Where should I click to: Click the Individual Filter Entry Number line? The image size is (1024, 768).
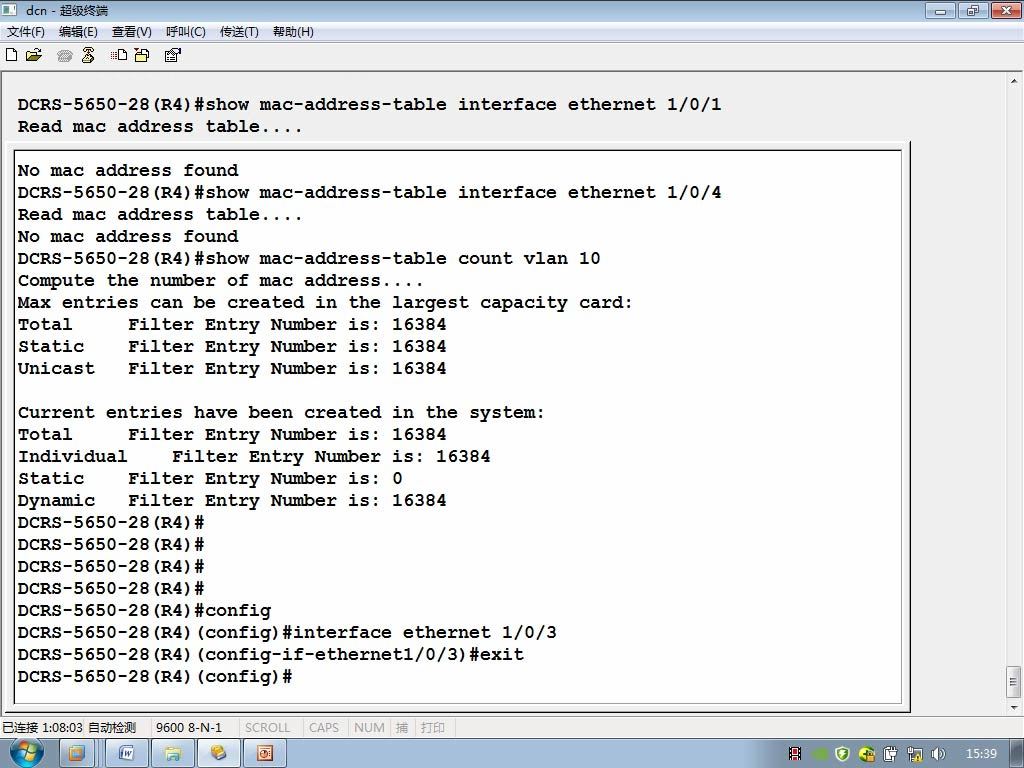(254, 456)
